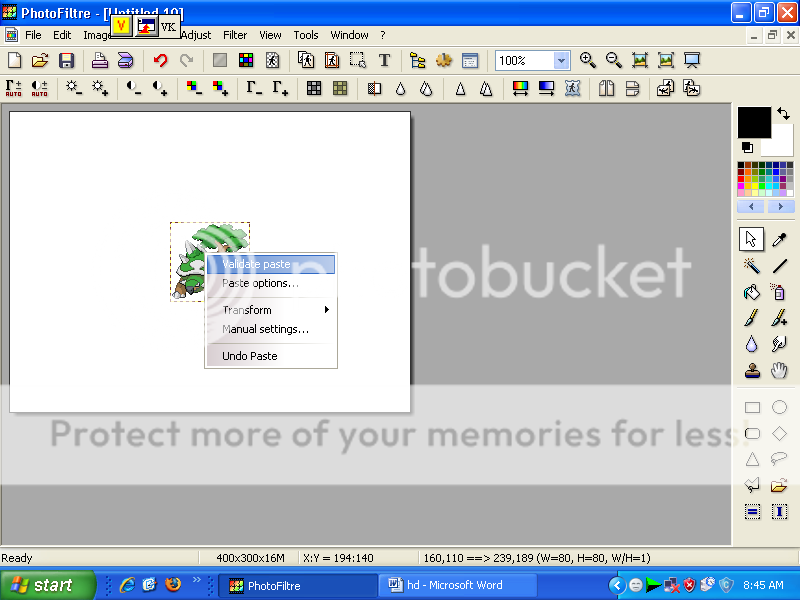Click the Zoom in magnifier
The image size is (800, 600).
pos(588,60)
